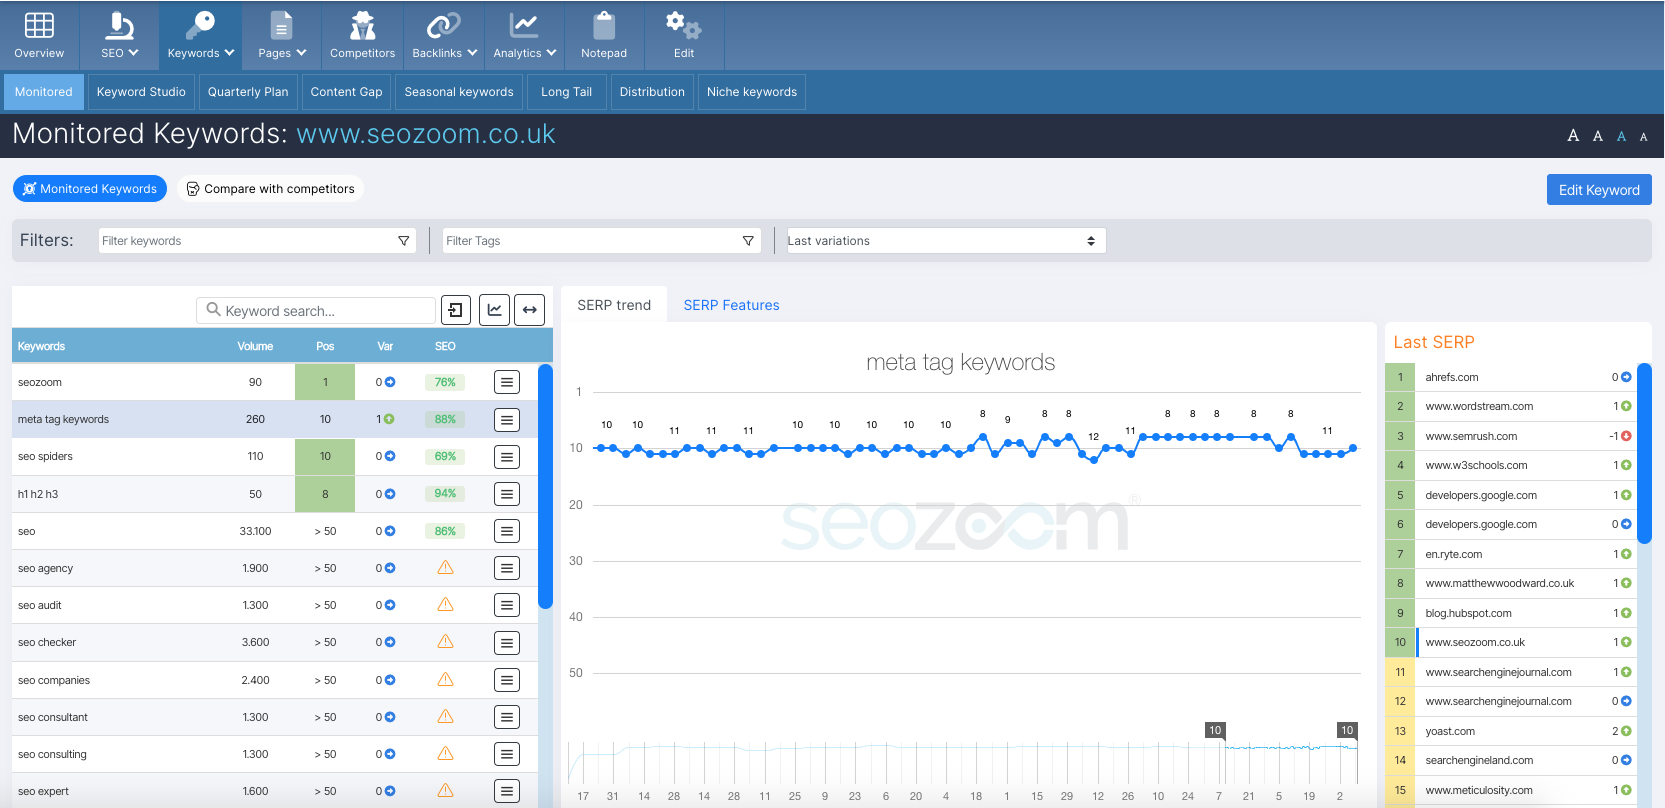1665x808 pixels.
Task: Open row menu for seo keyword
Action: [x=507, y=531]
